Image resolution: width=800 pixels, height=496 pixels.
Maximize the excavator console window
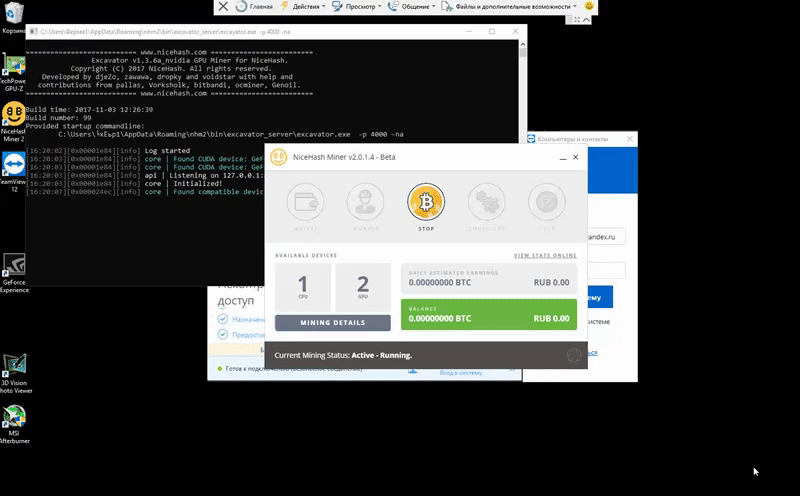click(x=492, y=32)
